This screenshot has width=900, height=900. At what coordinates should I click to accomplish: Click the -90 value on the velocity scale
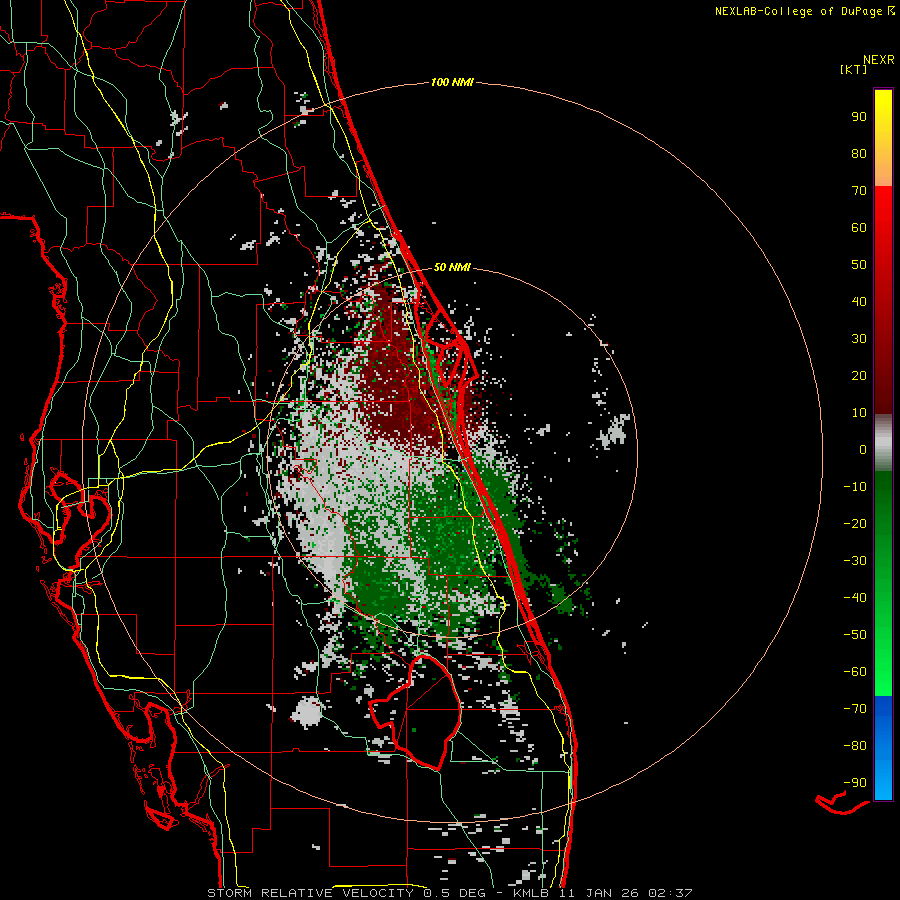pos(855,782)
